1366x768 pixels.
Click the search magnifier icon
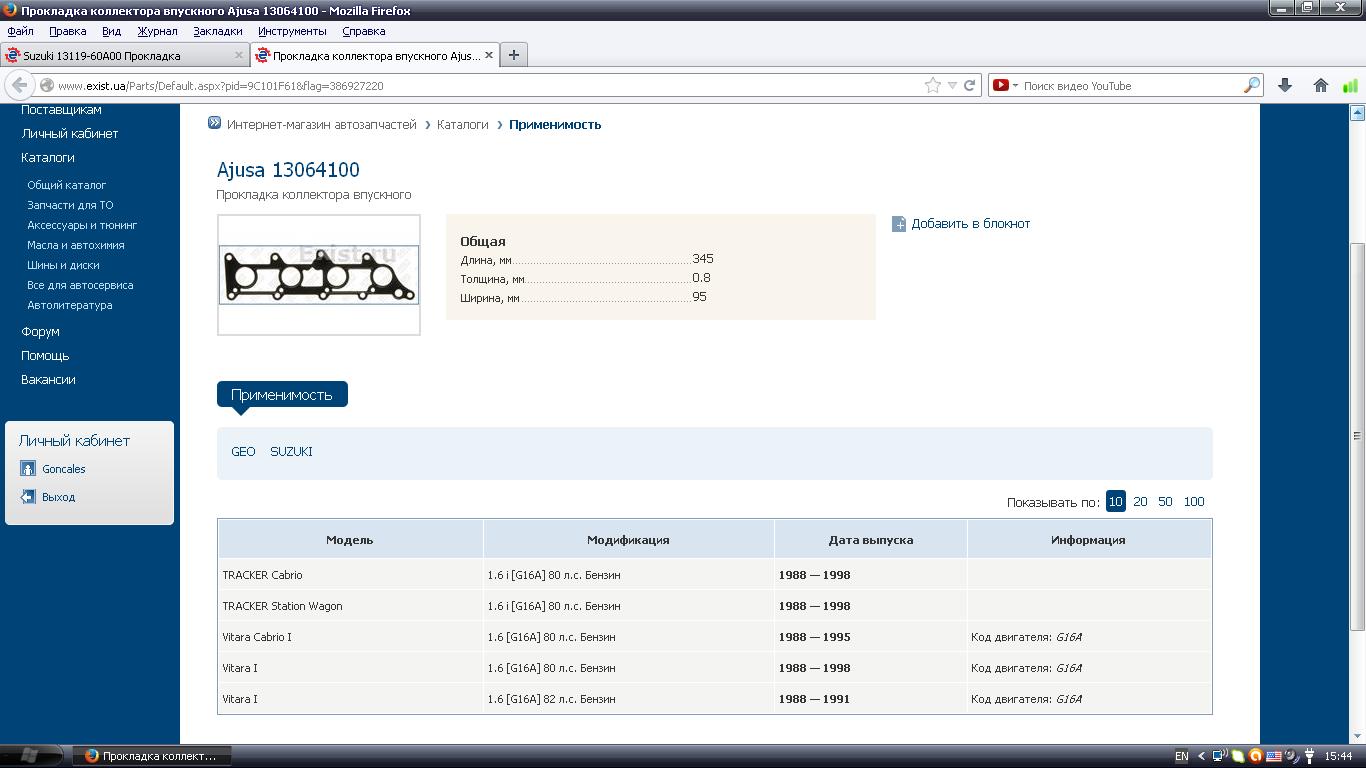(1251, 85)
